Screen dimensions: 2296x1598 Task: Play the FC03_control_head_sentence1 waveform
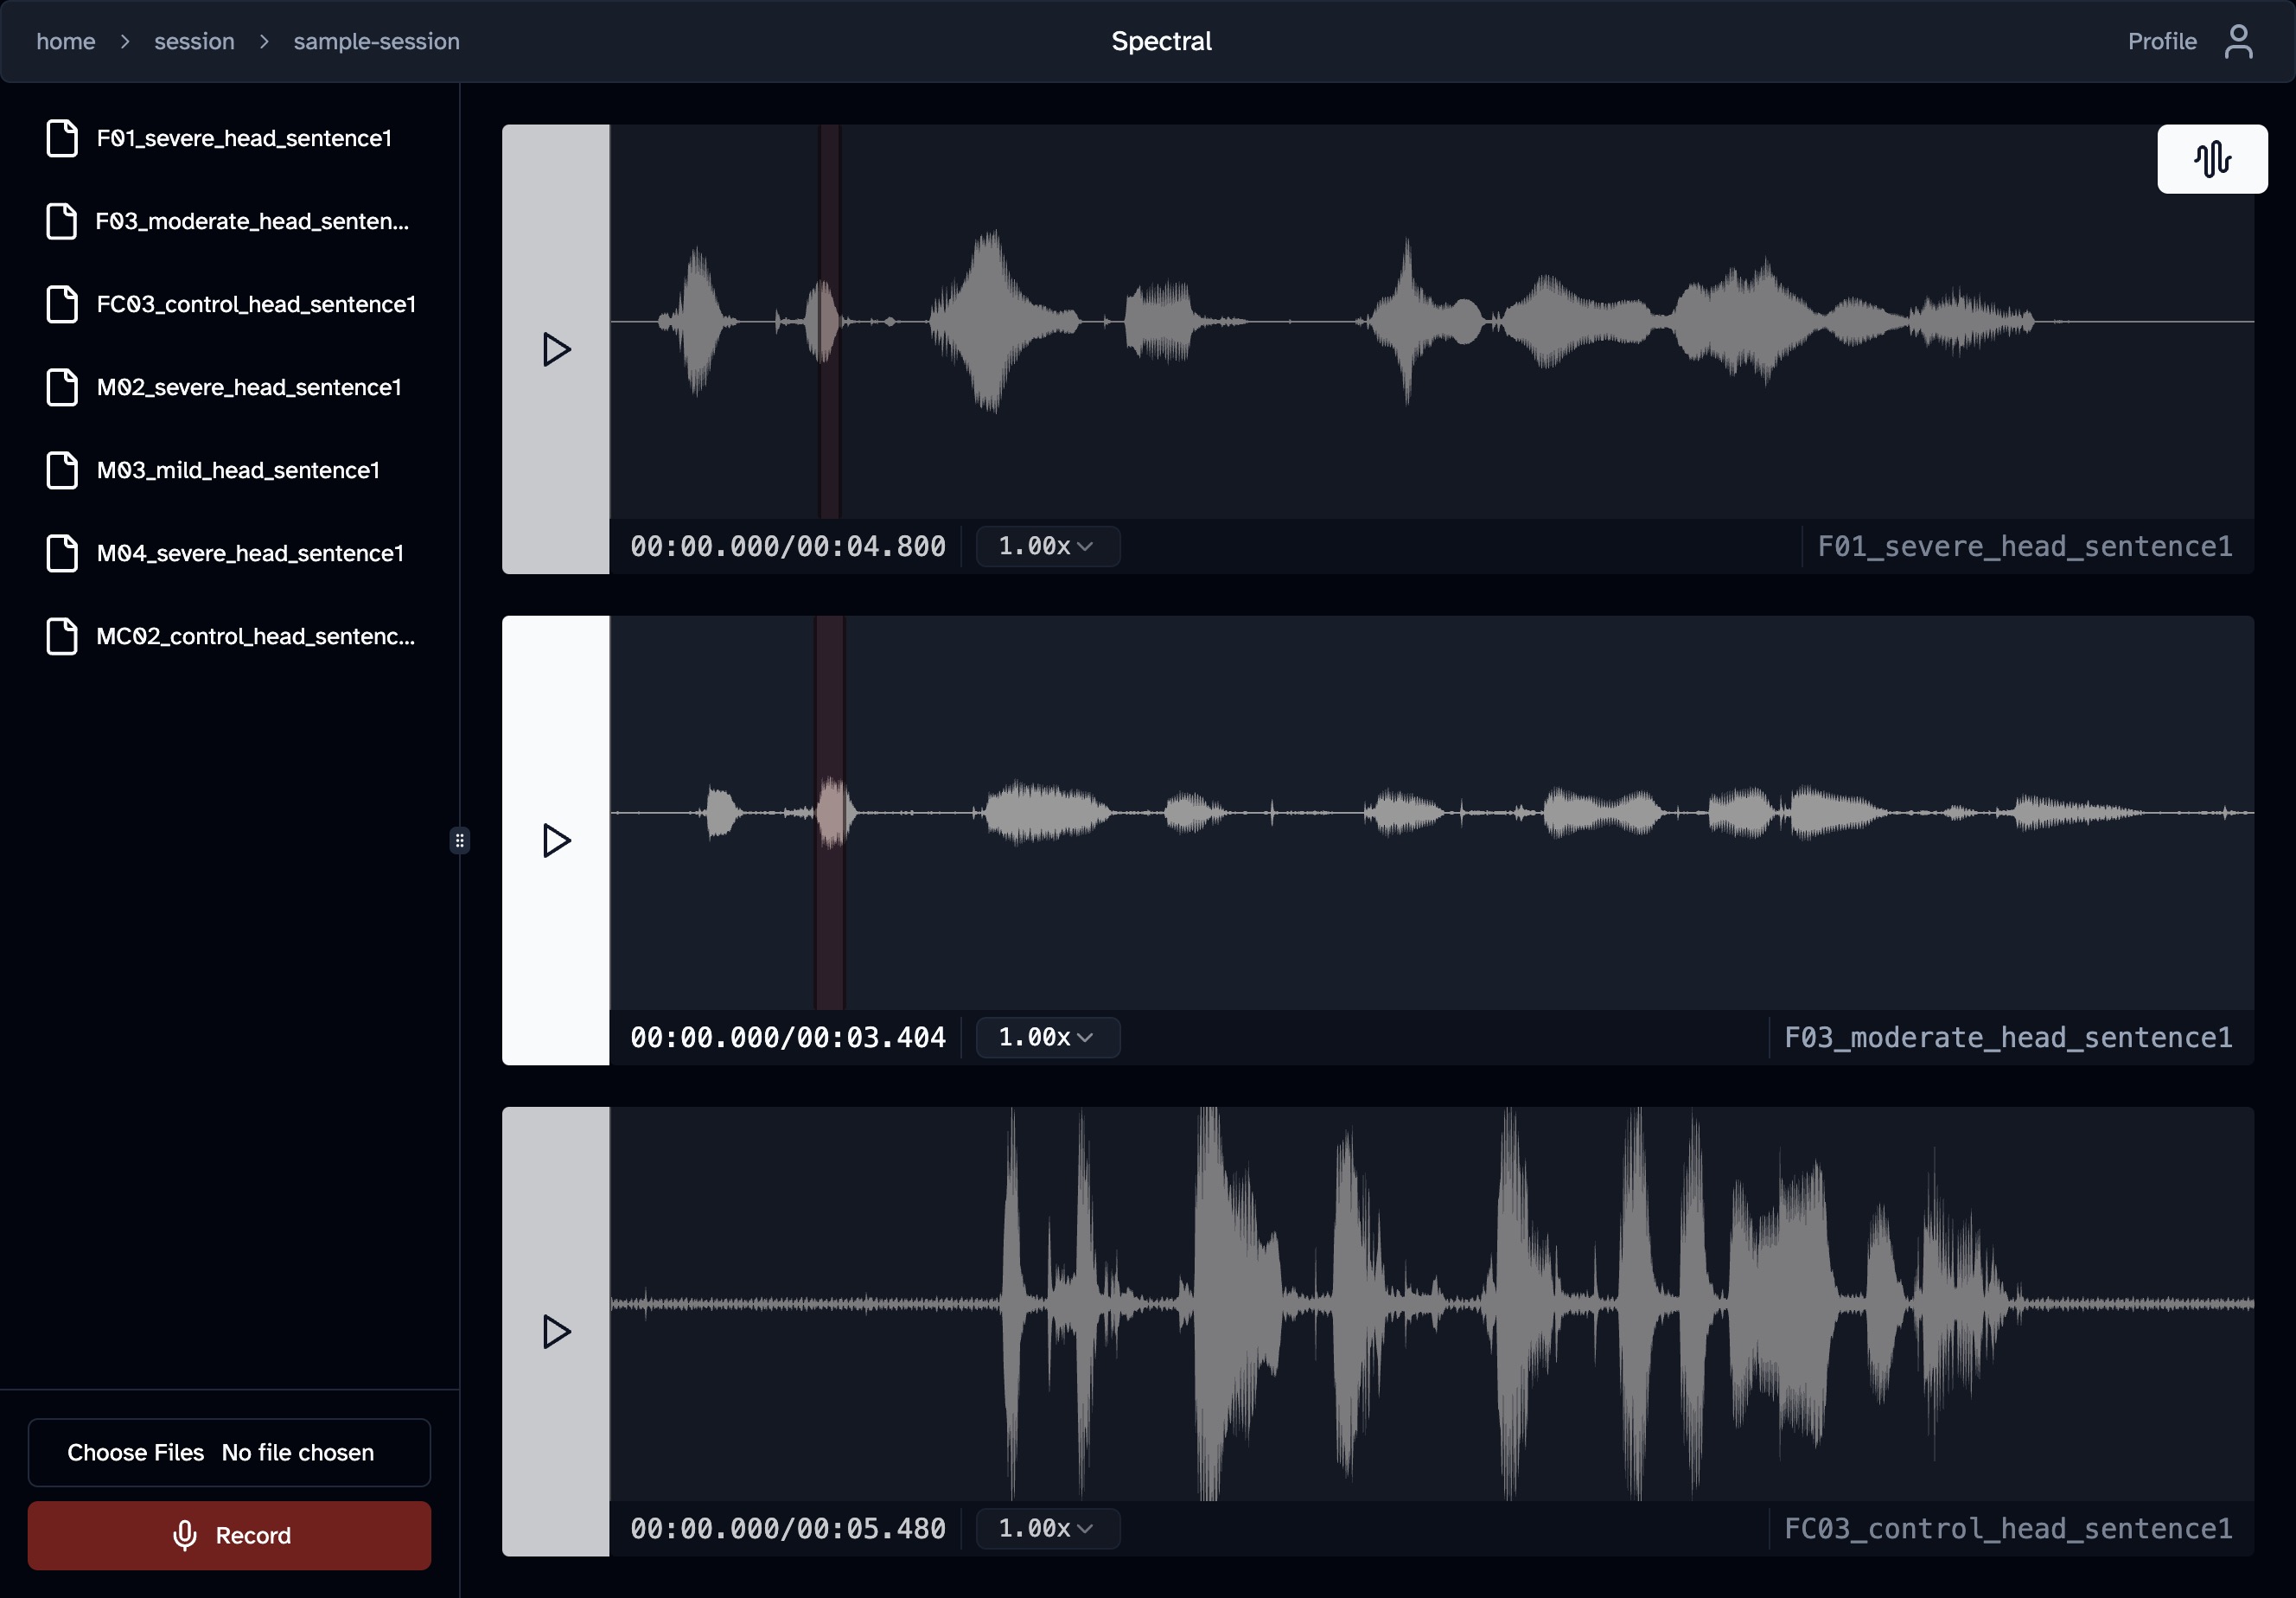[x=556, y=1331]
